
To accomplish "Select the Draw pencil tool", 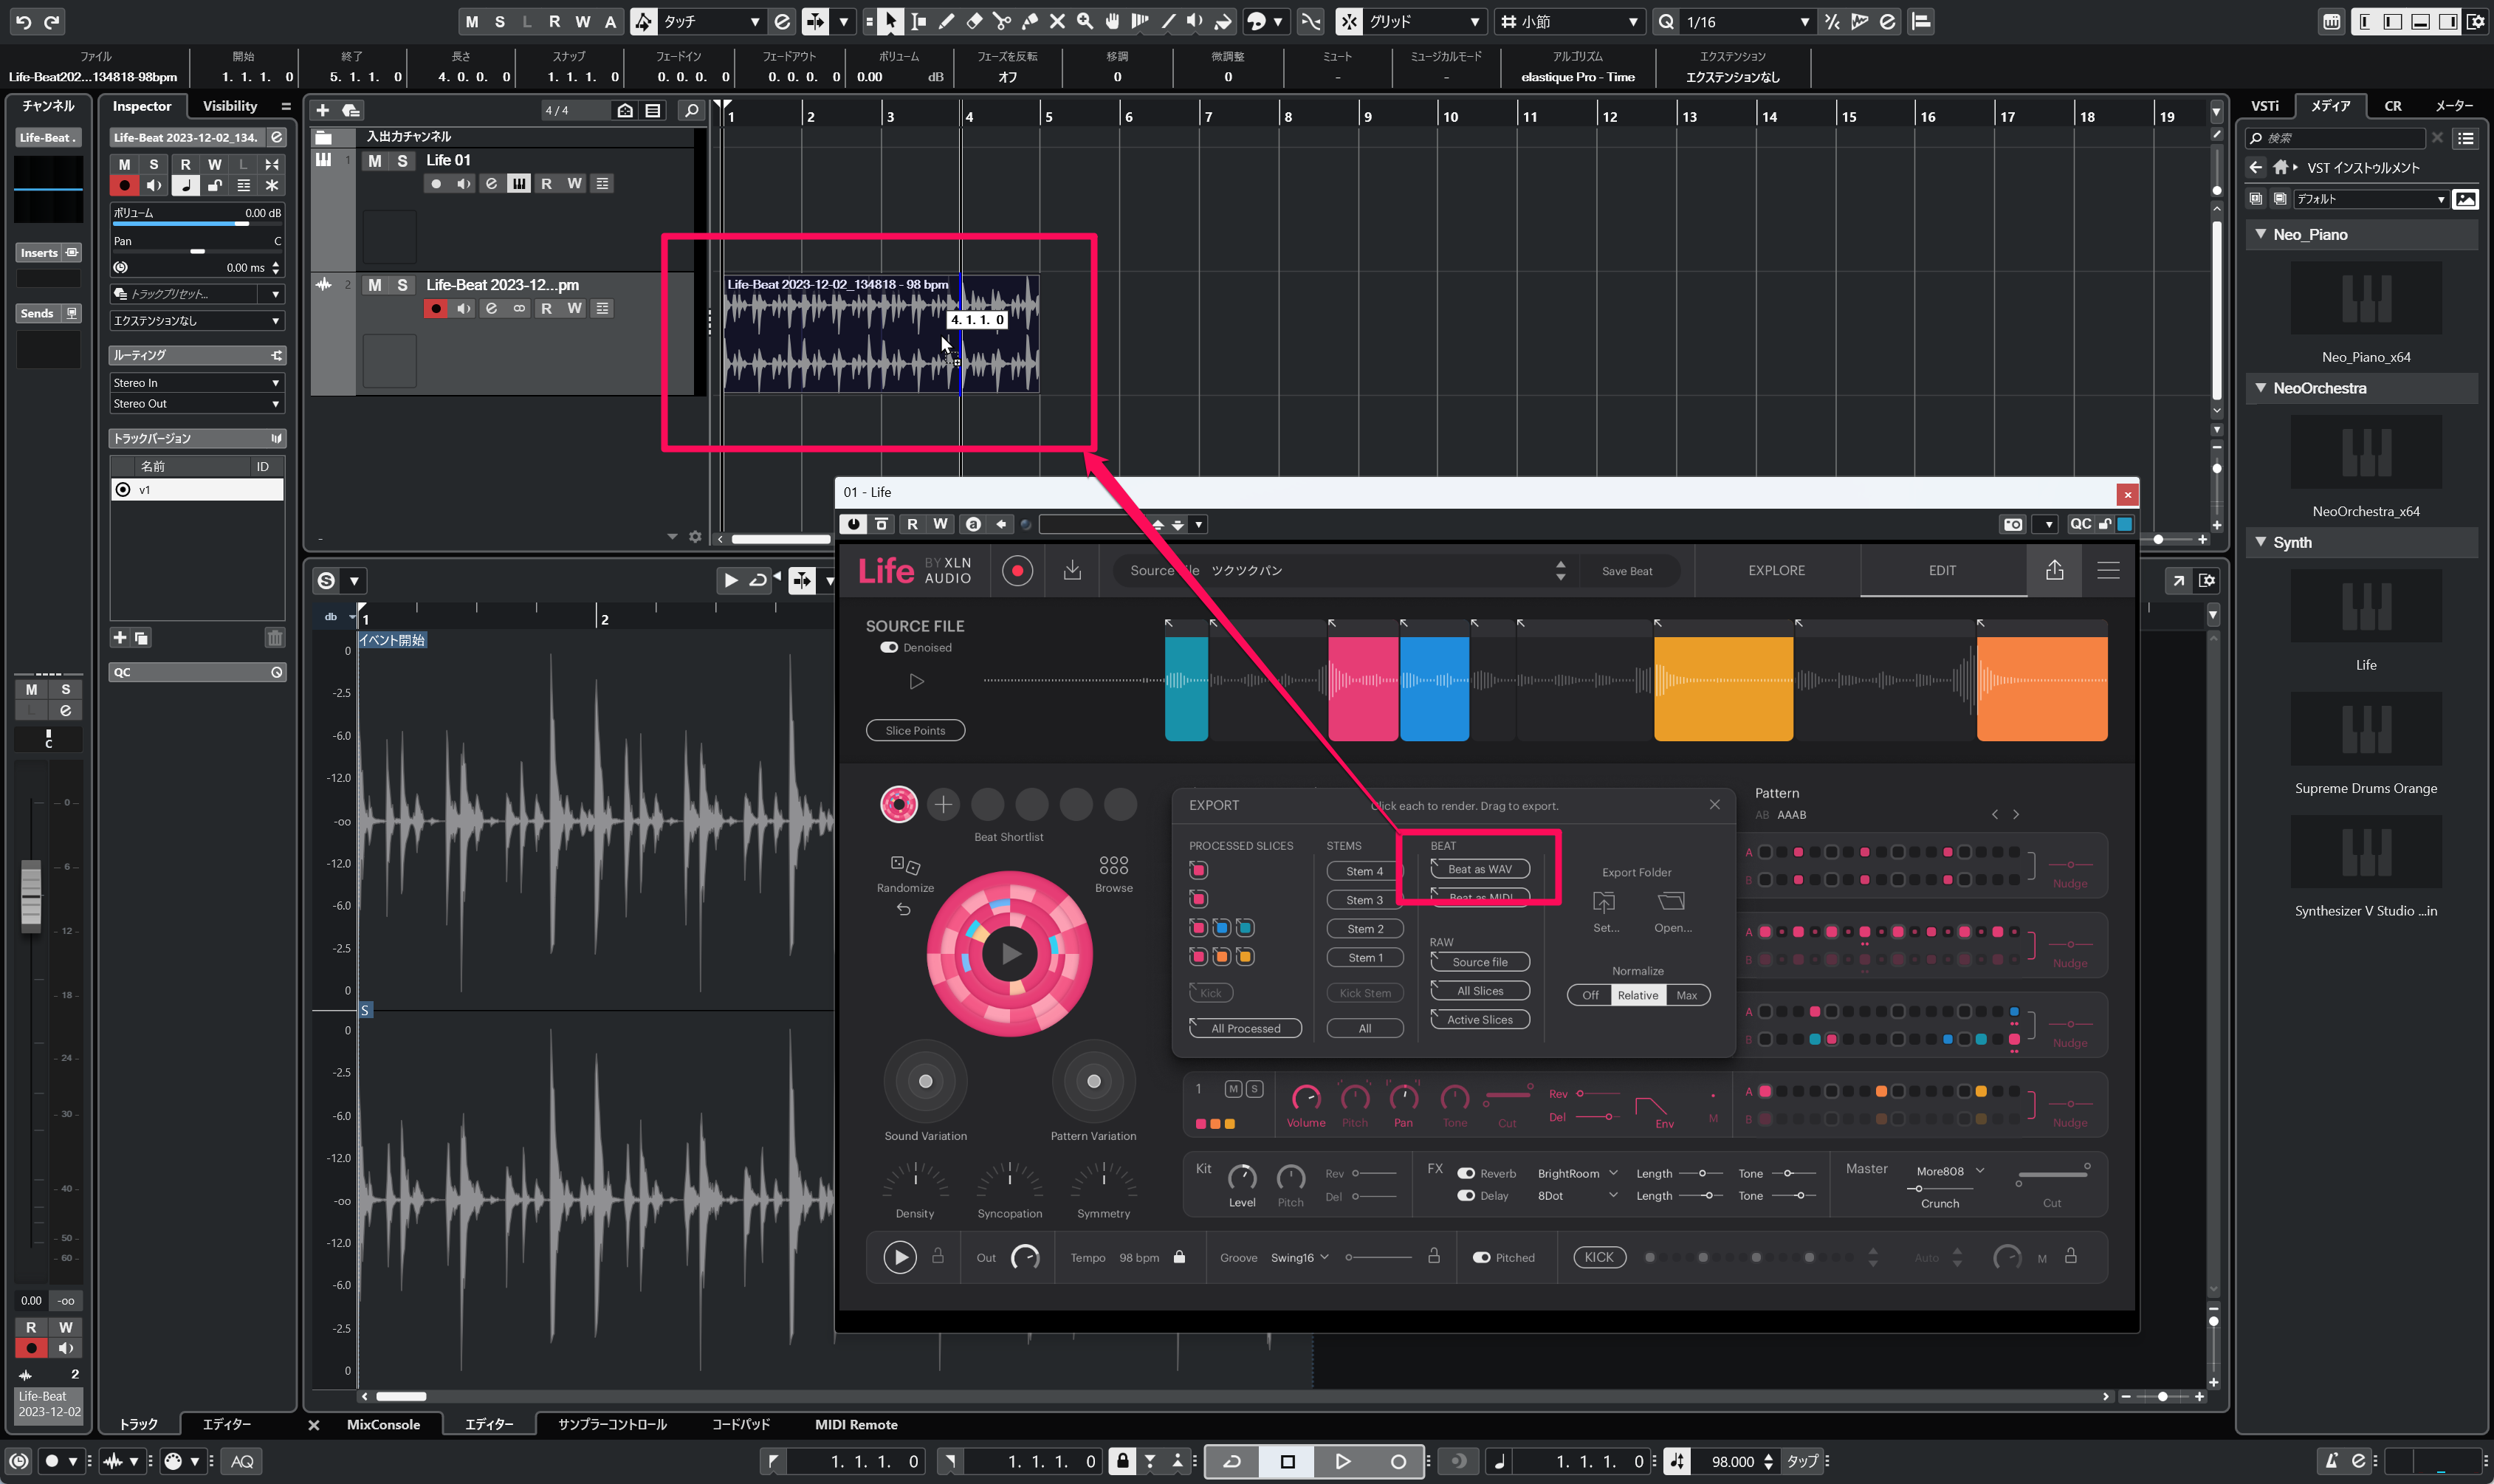I will click(x=946, y=21).
